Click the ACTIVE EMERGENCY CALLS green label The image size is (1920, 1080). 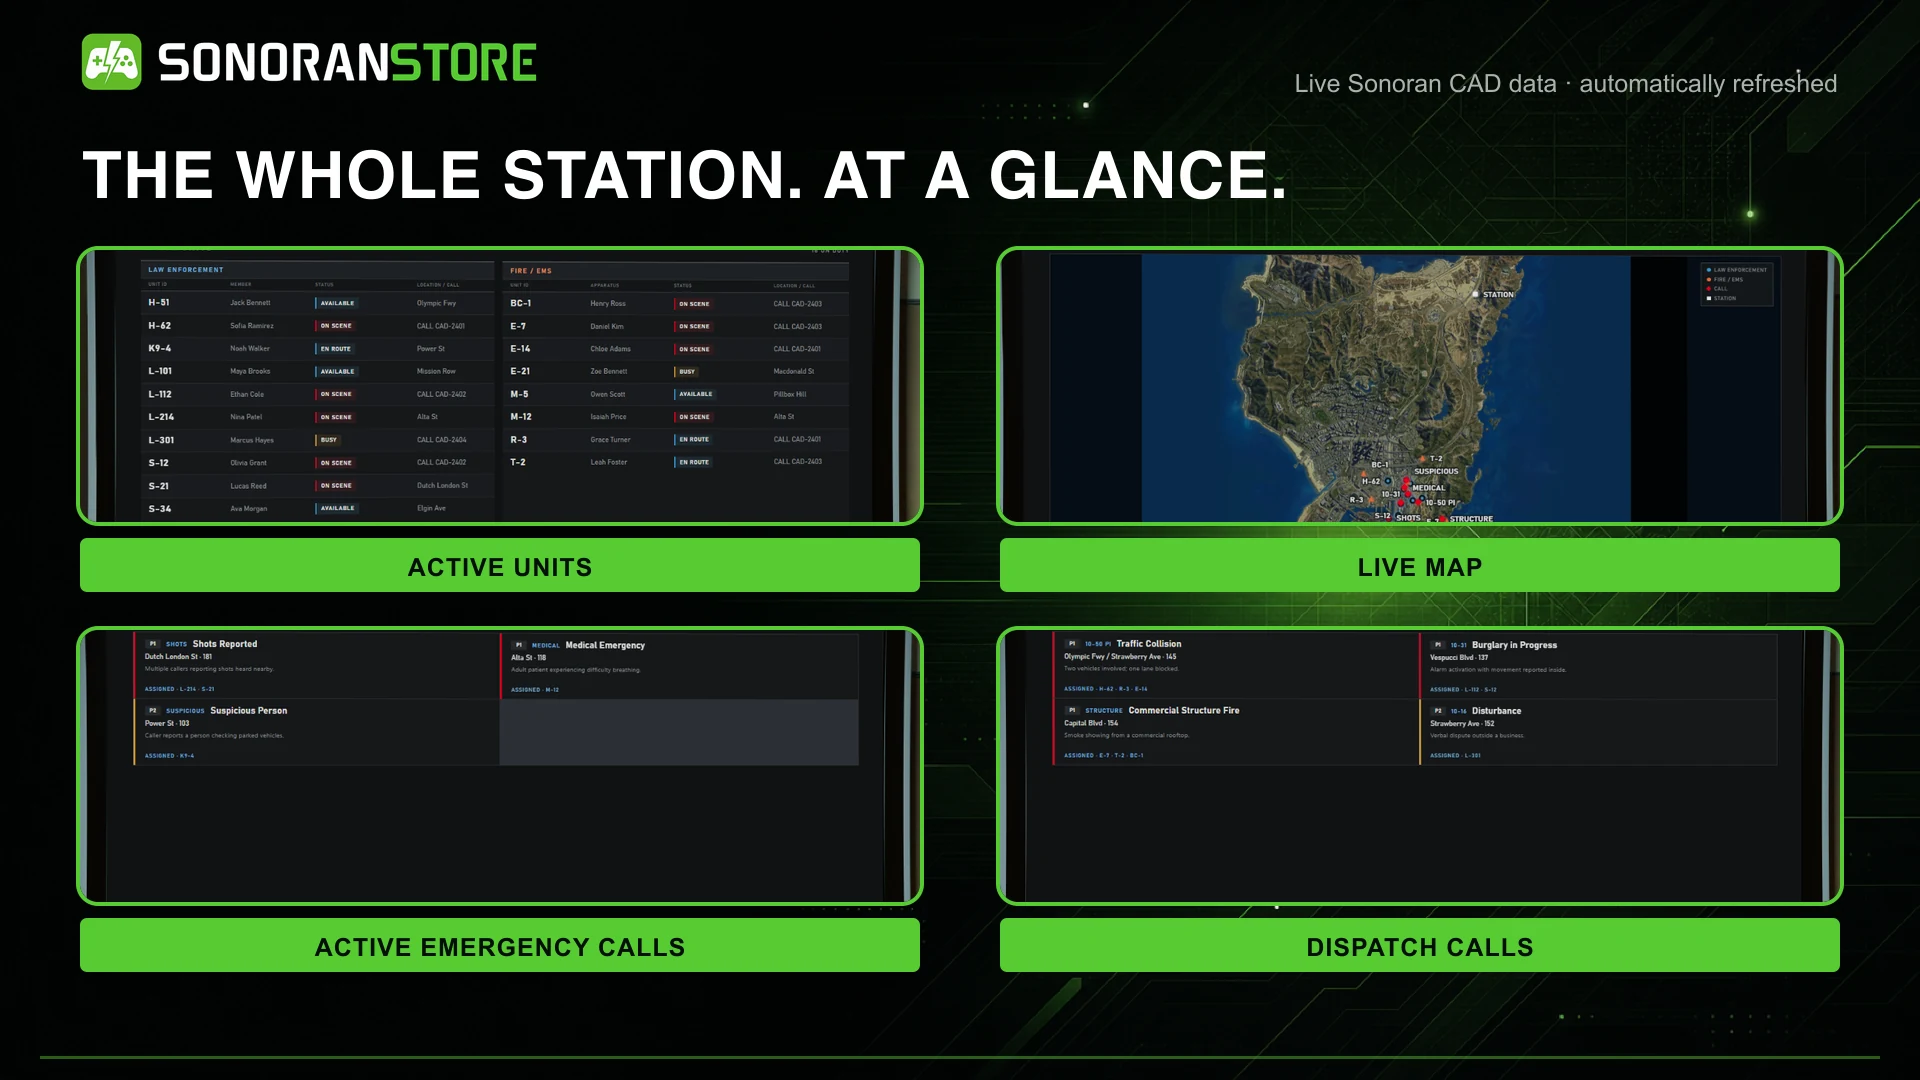(500, 946)
